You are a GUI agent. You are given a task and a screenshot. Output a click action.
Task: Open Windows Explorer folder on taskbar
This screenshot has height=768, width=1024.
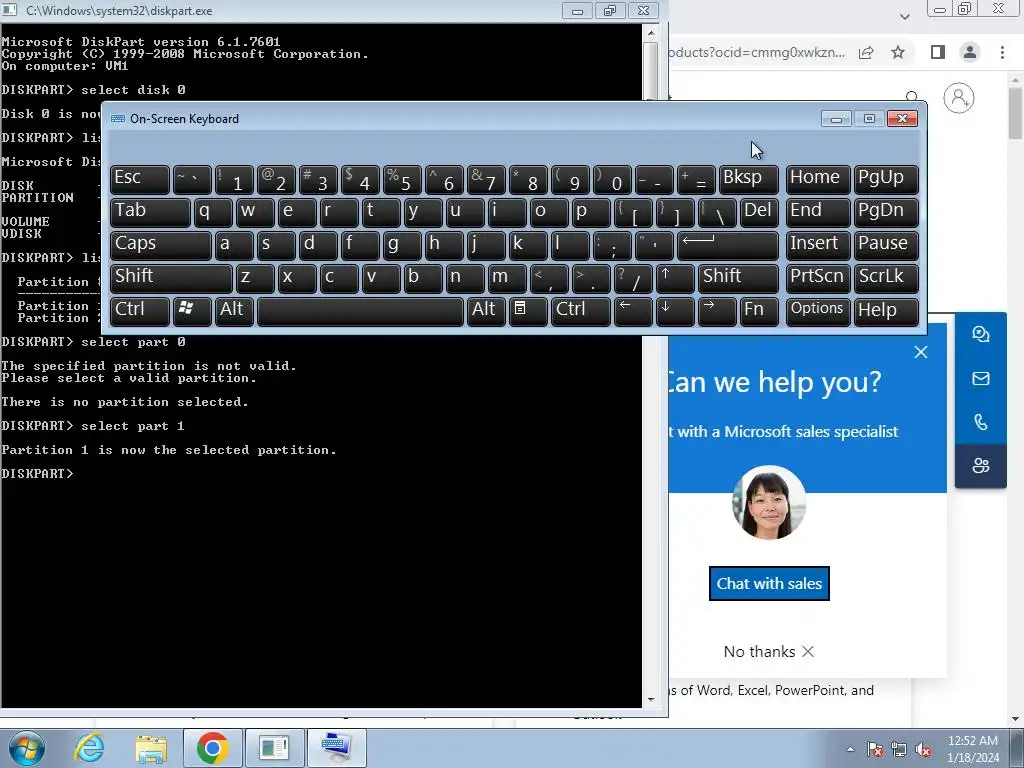(151, 748)
